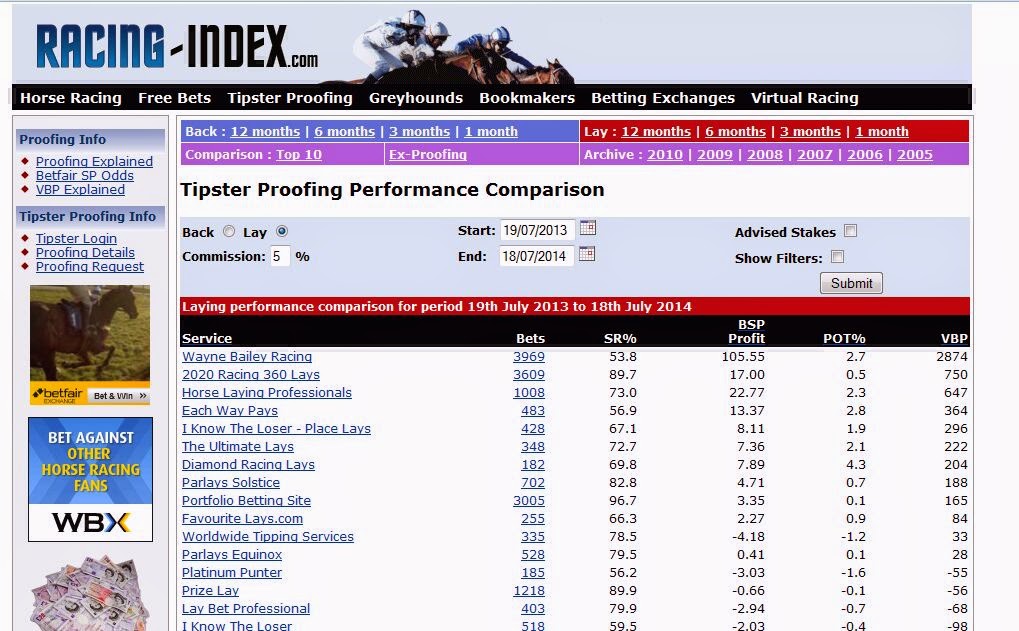1019x631 pixels.
Task: Open Worldwide Tipping Services link
Action: [268, 537]
